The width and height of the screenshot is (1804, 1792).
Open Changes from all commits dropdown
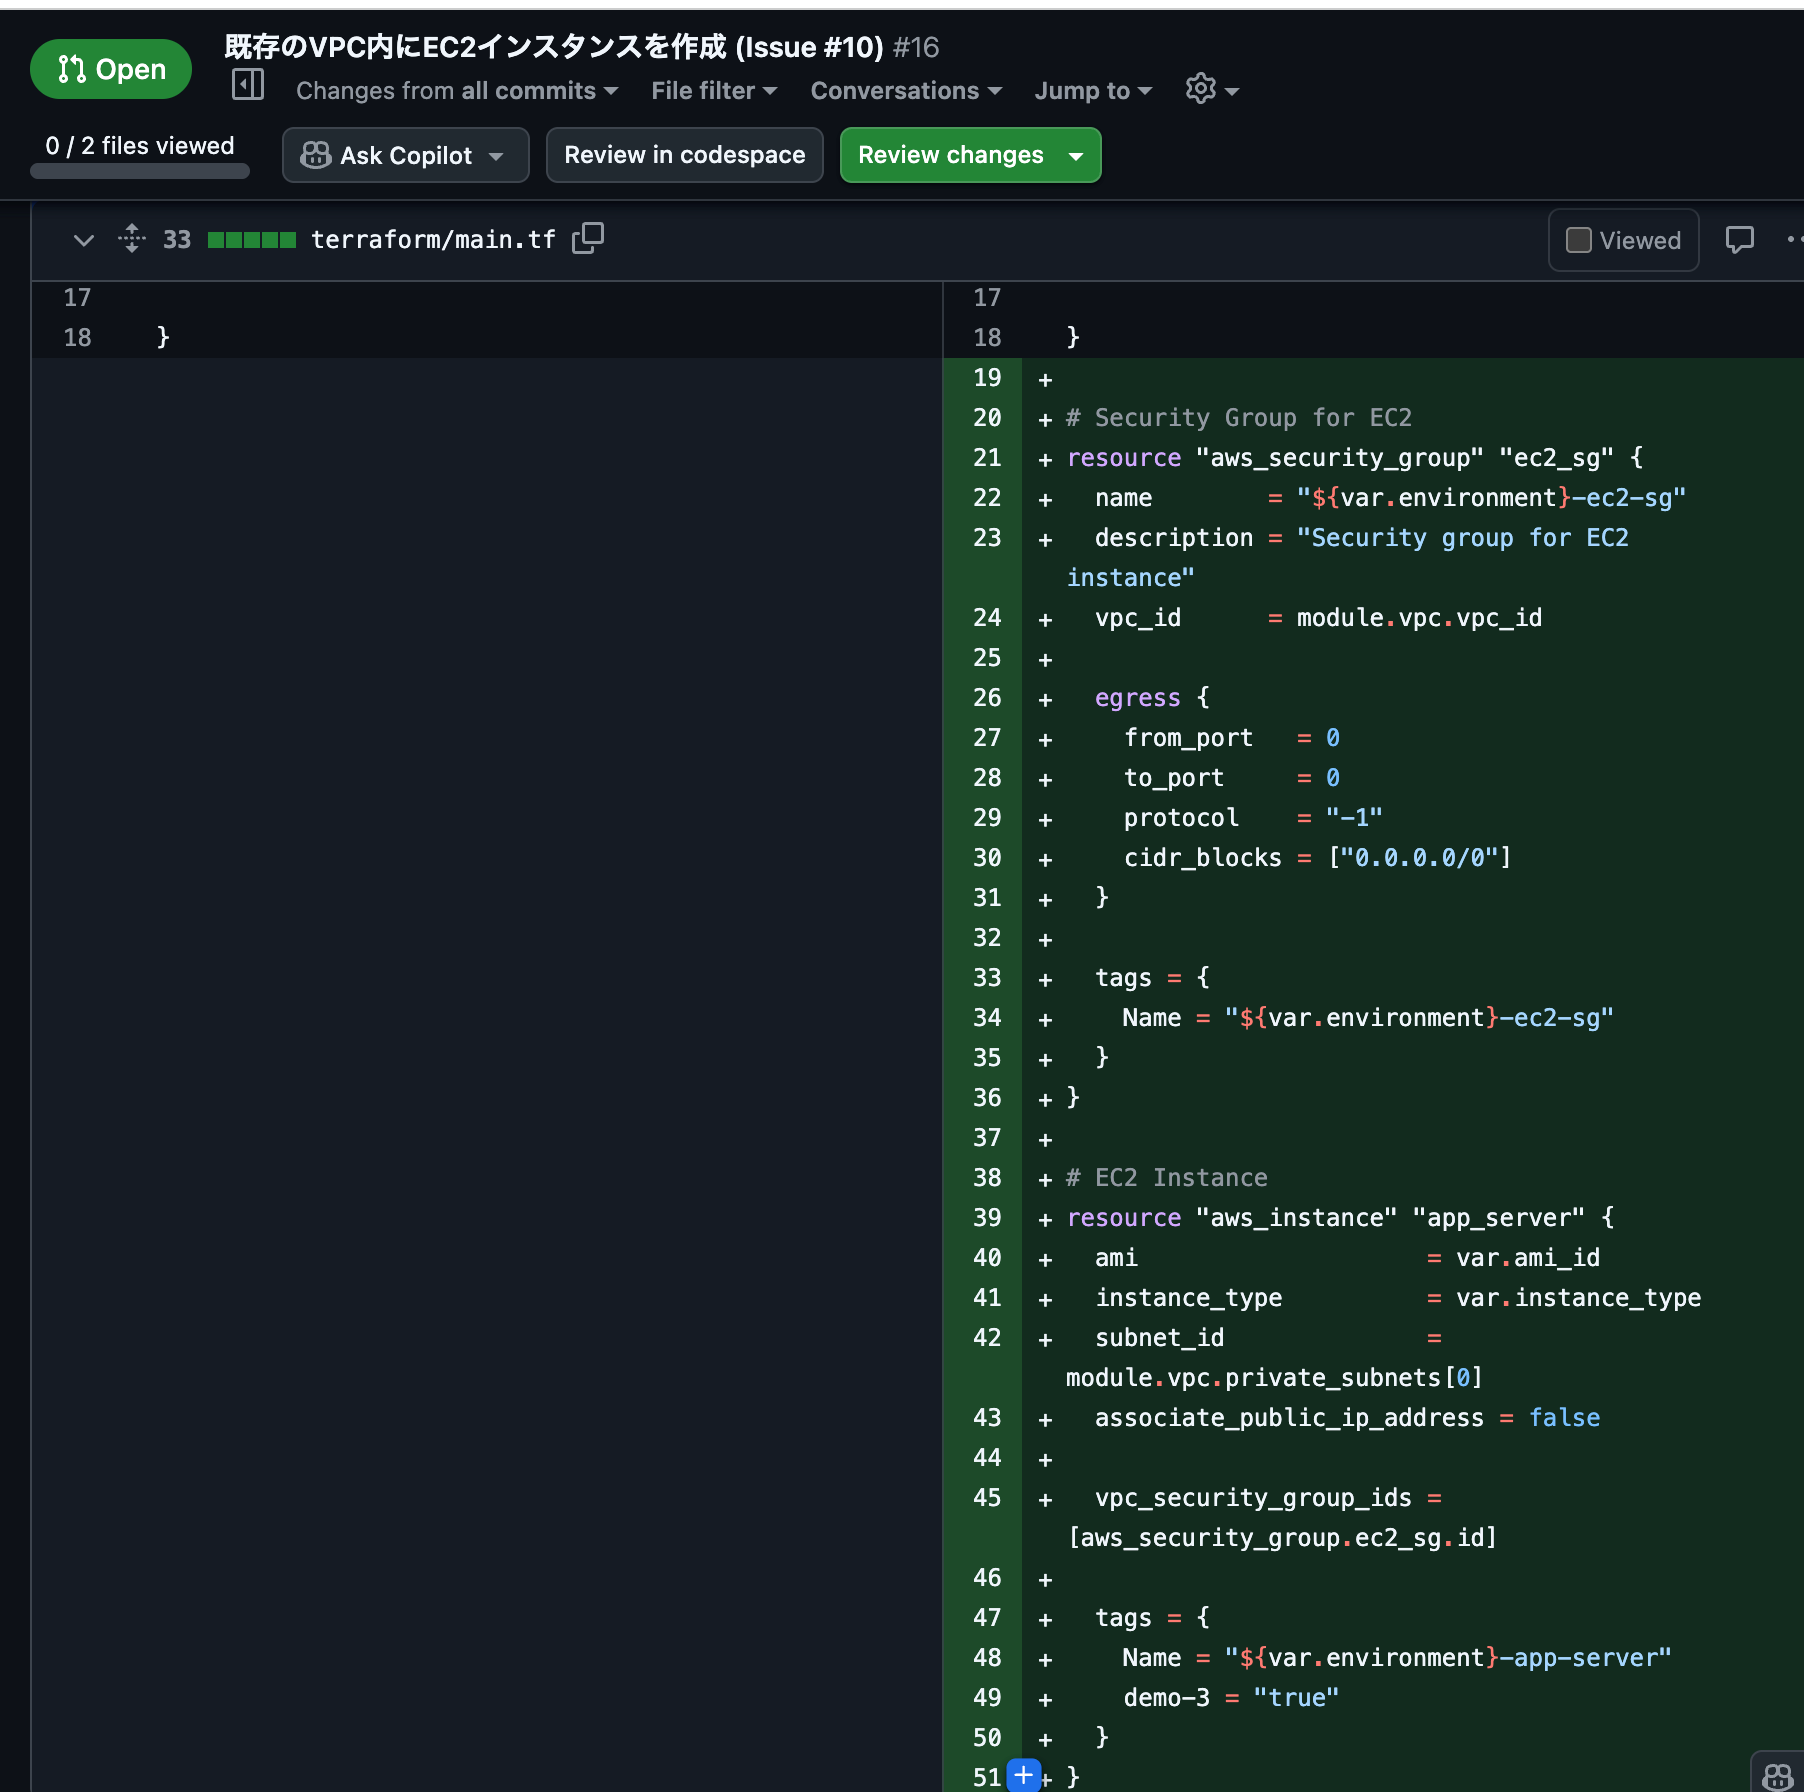click(457, 91)
